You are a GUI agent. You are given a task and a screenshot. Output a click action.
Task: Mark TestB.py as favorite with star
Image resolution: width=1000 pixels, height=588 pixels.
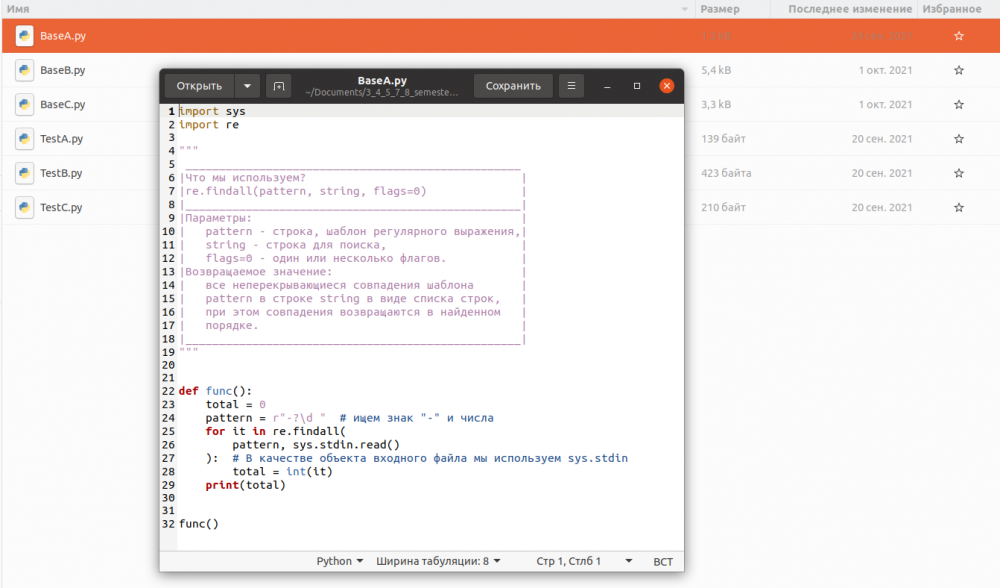(x=958, y=173)
